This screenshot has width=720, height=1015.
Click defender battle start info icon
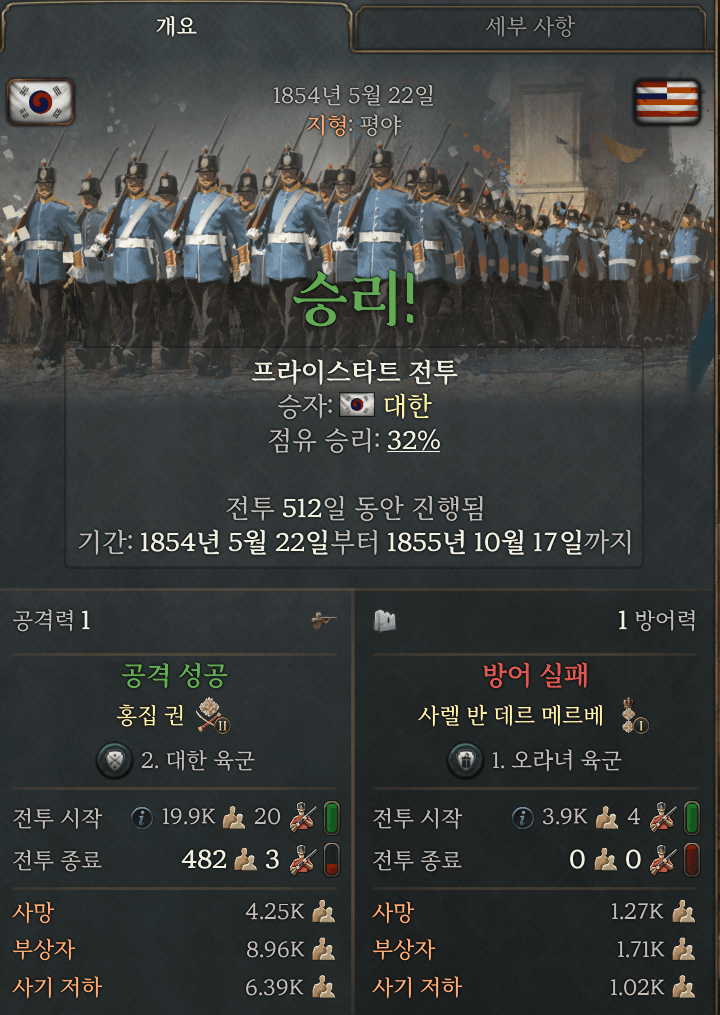[522, 818]
